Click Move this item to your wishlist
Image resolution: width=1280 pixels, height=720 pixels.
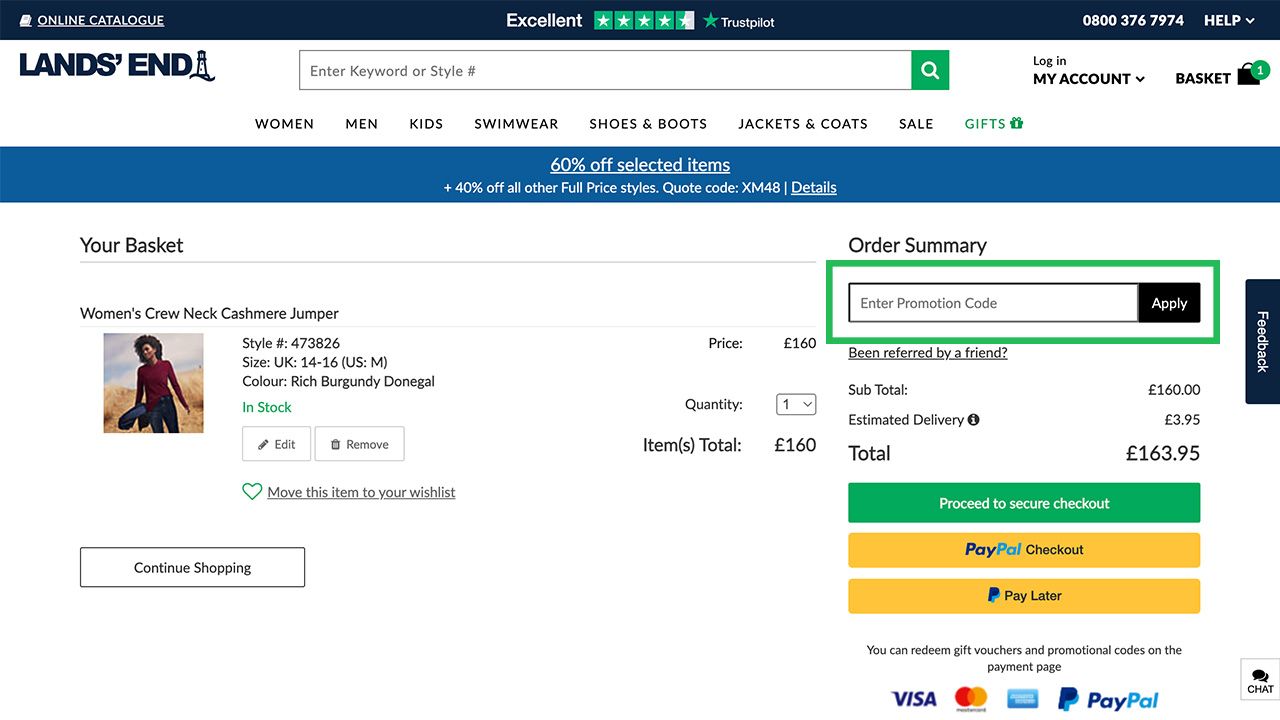361,492
